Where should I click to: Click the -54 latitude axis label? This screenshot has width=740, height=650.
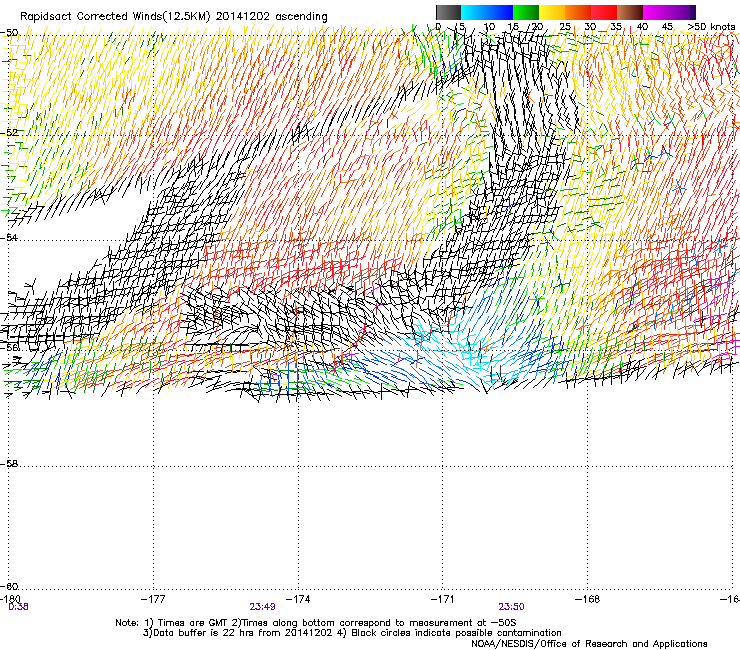[9, 237]
